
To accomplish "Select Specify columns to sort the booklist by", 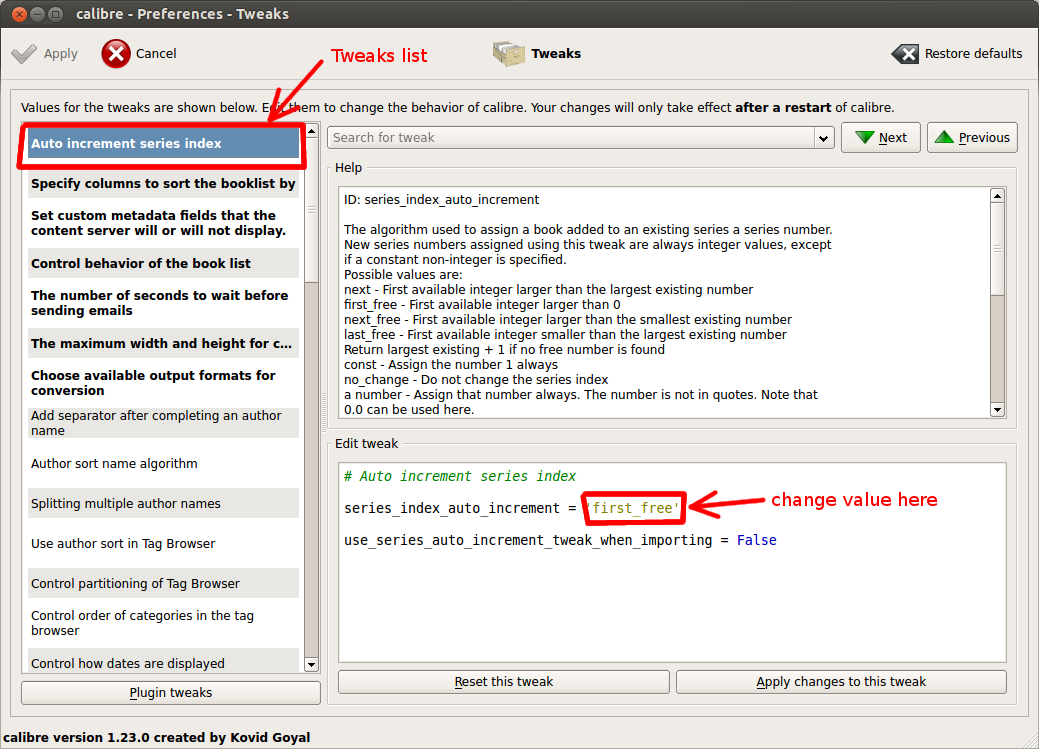I will 164,184.
